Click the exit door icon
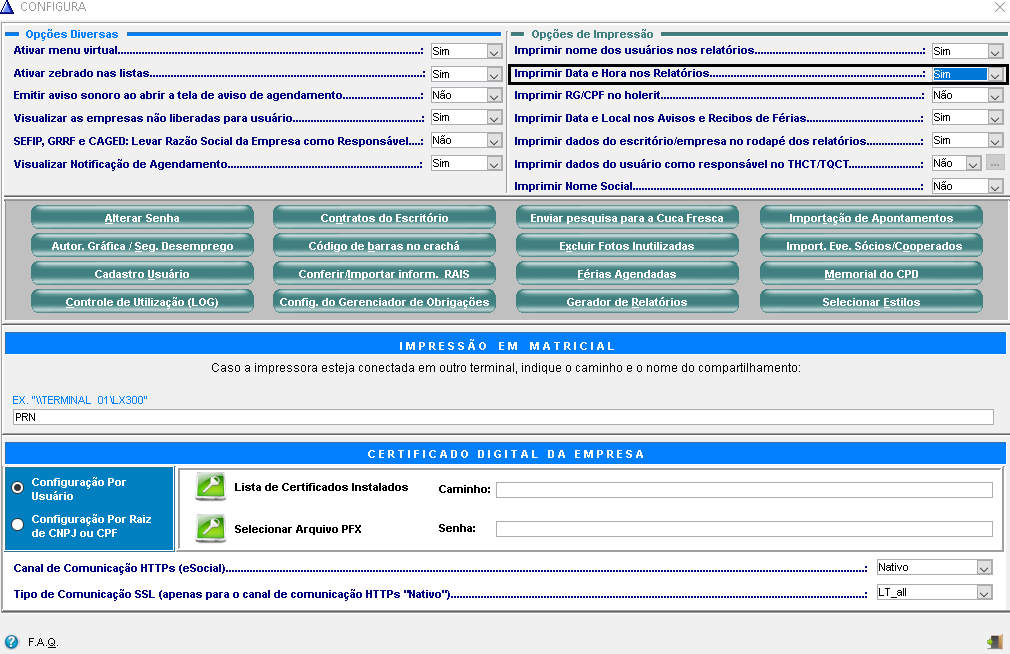 pos(995,642)
